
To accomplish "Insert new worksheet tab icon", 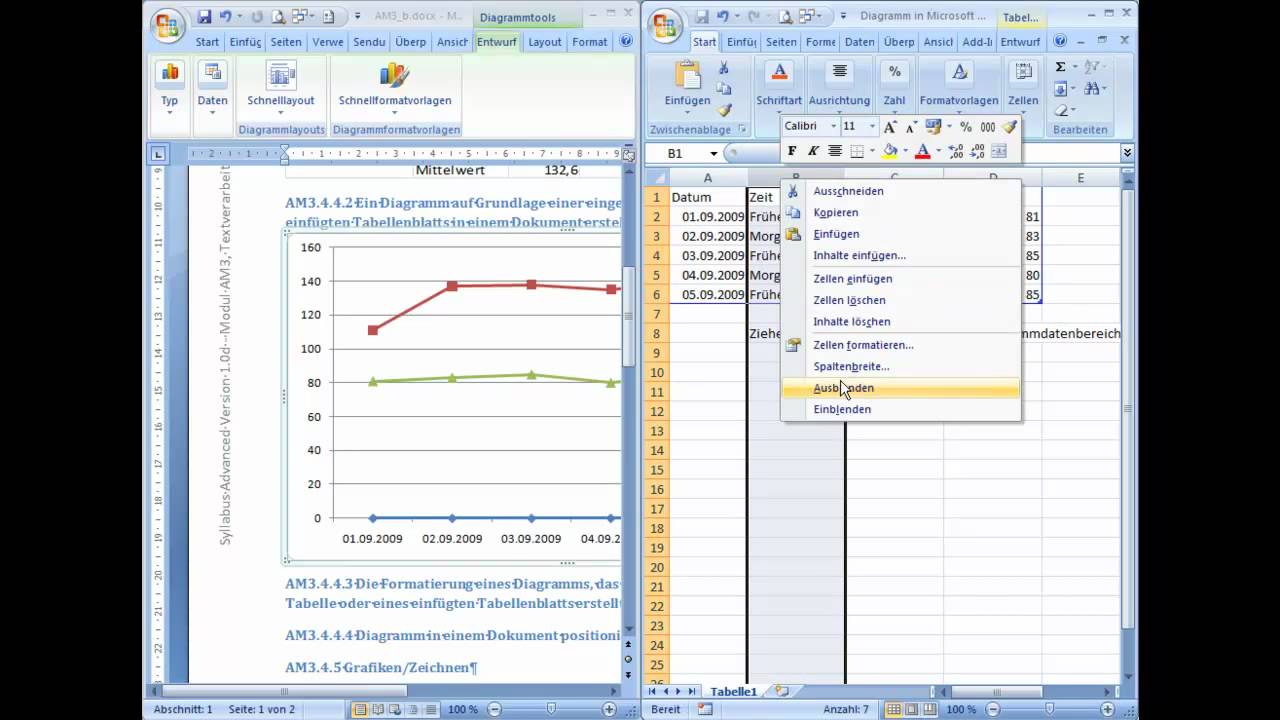I will [781, 691].
